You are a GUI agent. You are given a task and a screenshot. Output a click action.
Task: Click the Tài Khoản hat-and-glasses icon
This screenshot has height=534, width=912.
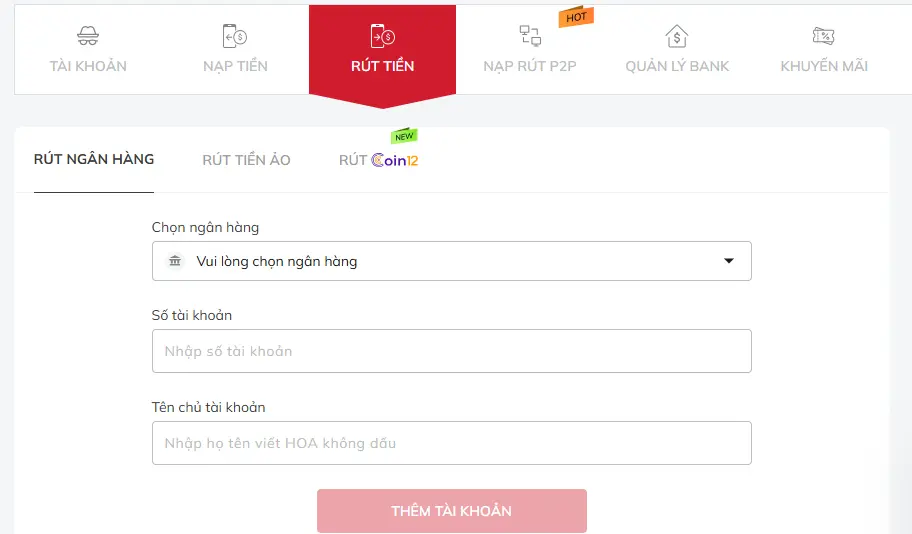[x=88, y=36]
